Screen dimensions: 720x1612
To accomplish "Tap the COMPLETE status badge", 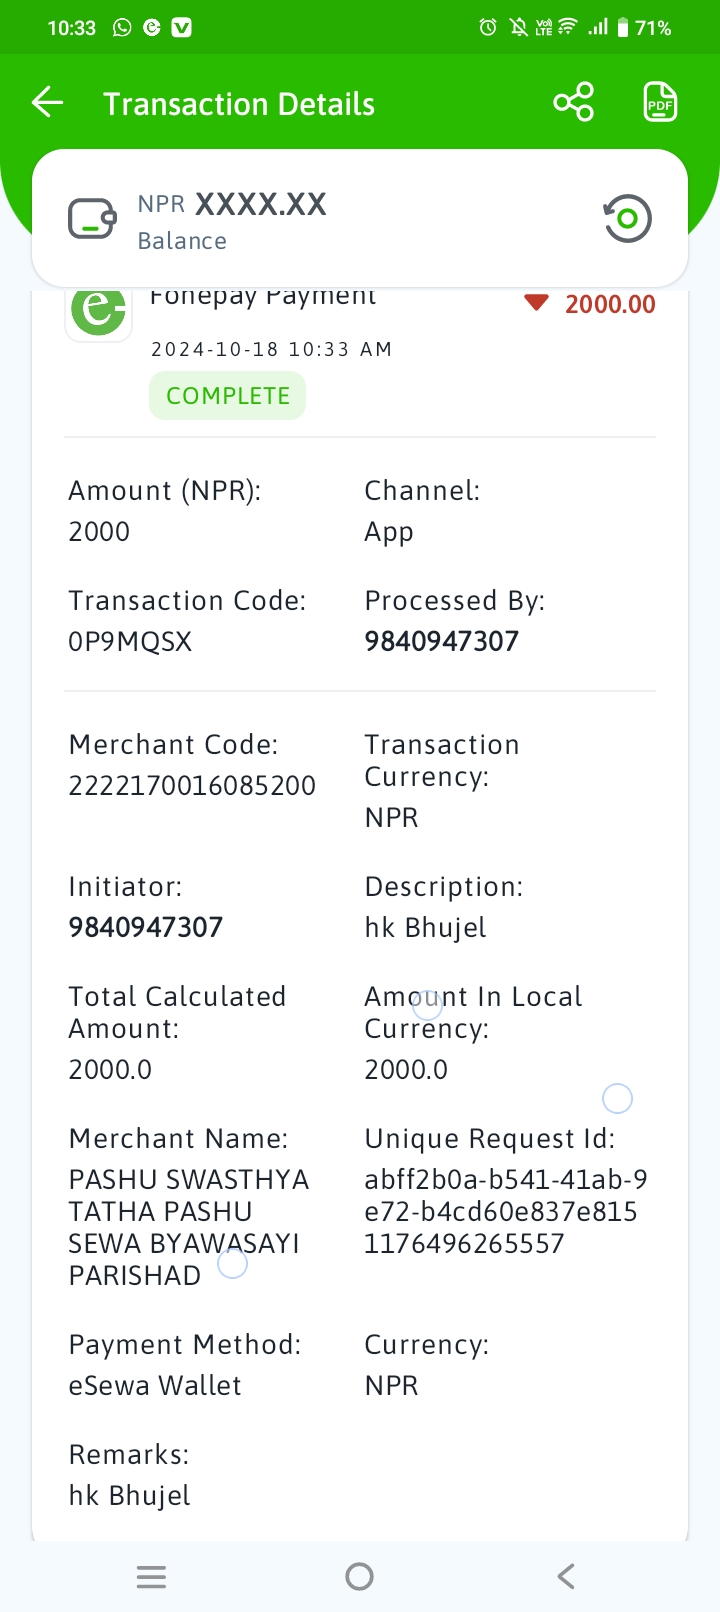I will (228, 396).
